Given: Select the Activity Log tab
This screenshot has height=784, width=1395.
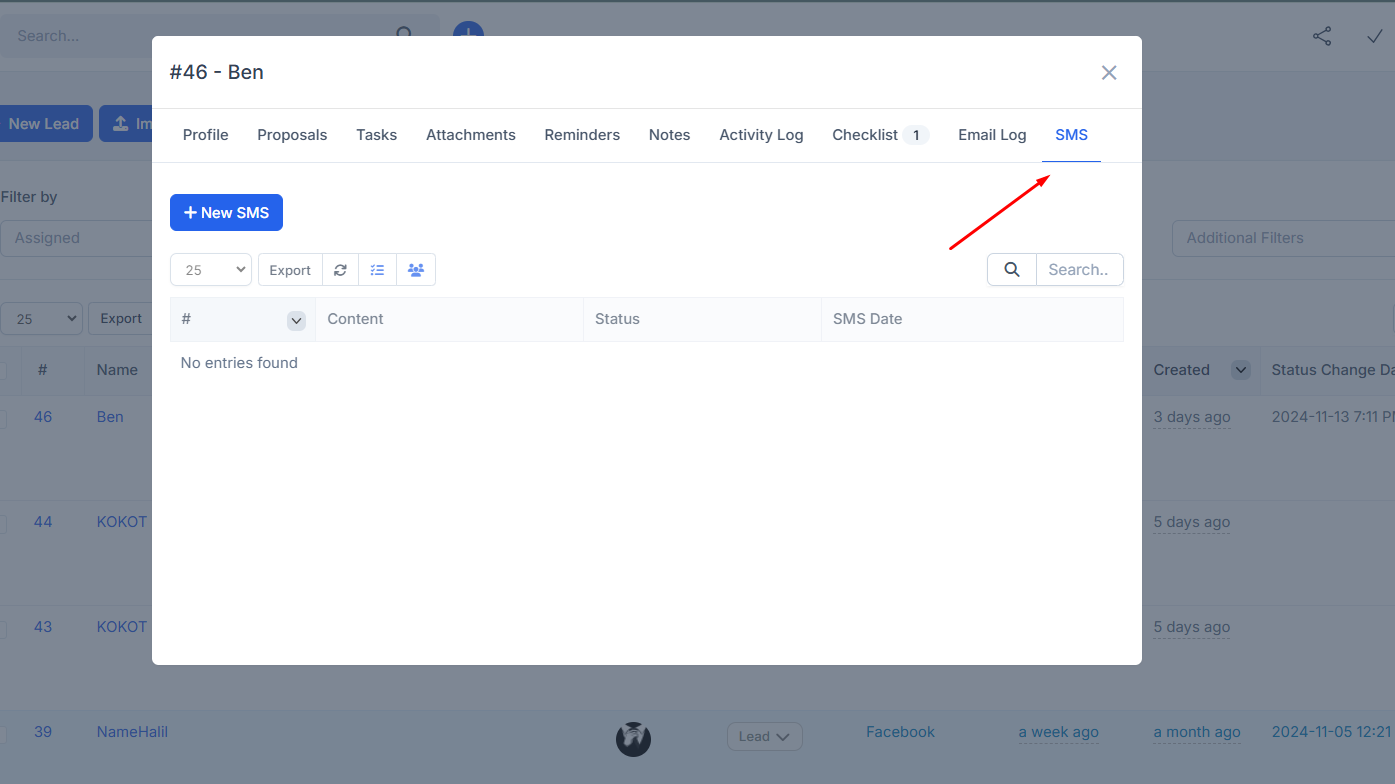Looking at the screenshot, I should point(761,134).
